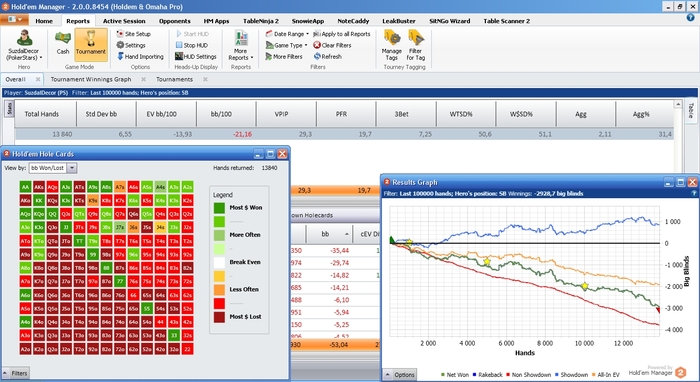Open NoteCaddy tab
Image resolution: width=700 pixels, height=382 pixels.
click(x=353, y=21)
